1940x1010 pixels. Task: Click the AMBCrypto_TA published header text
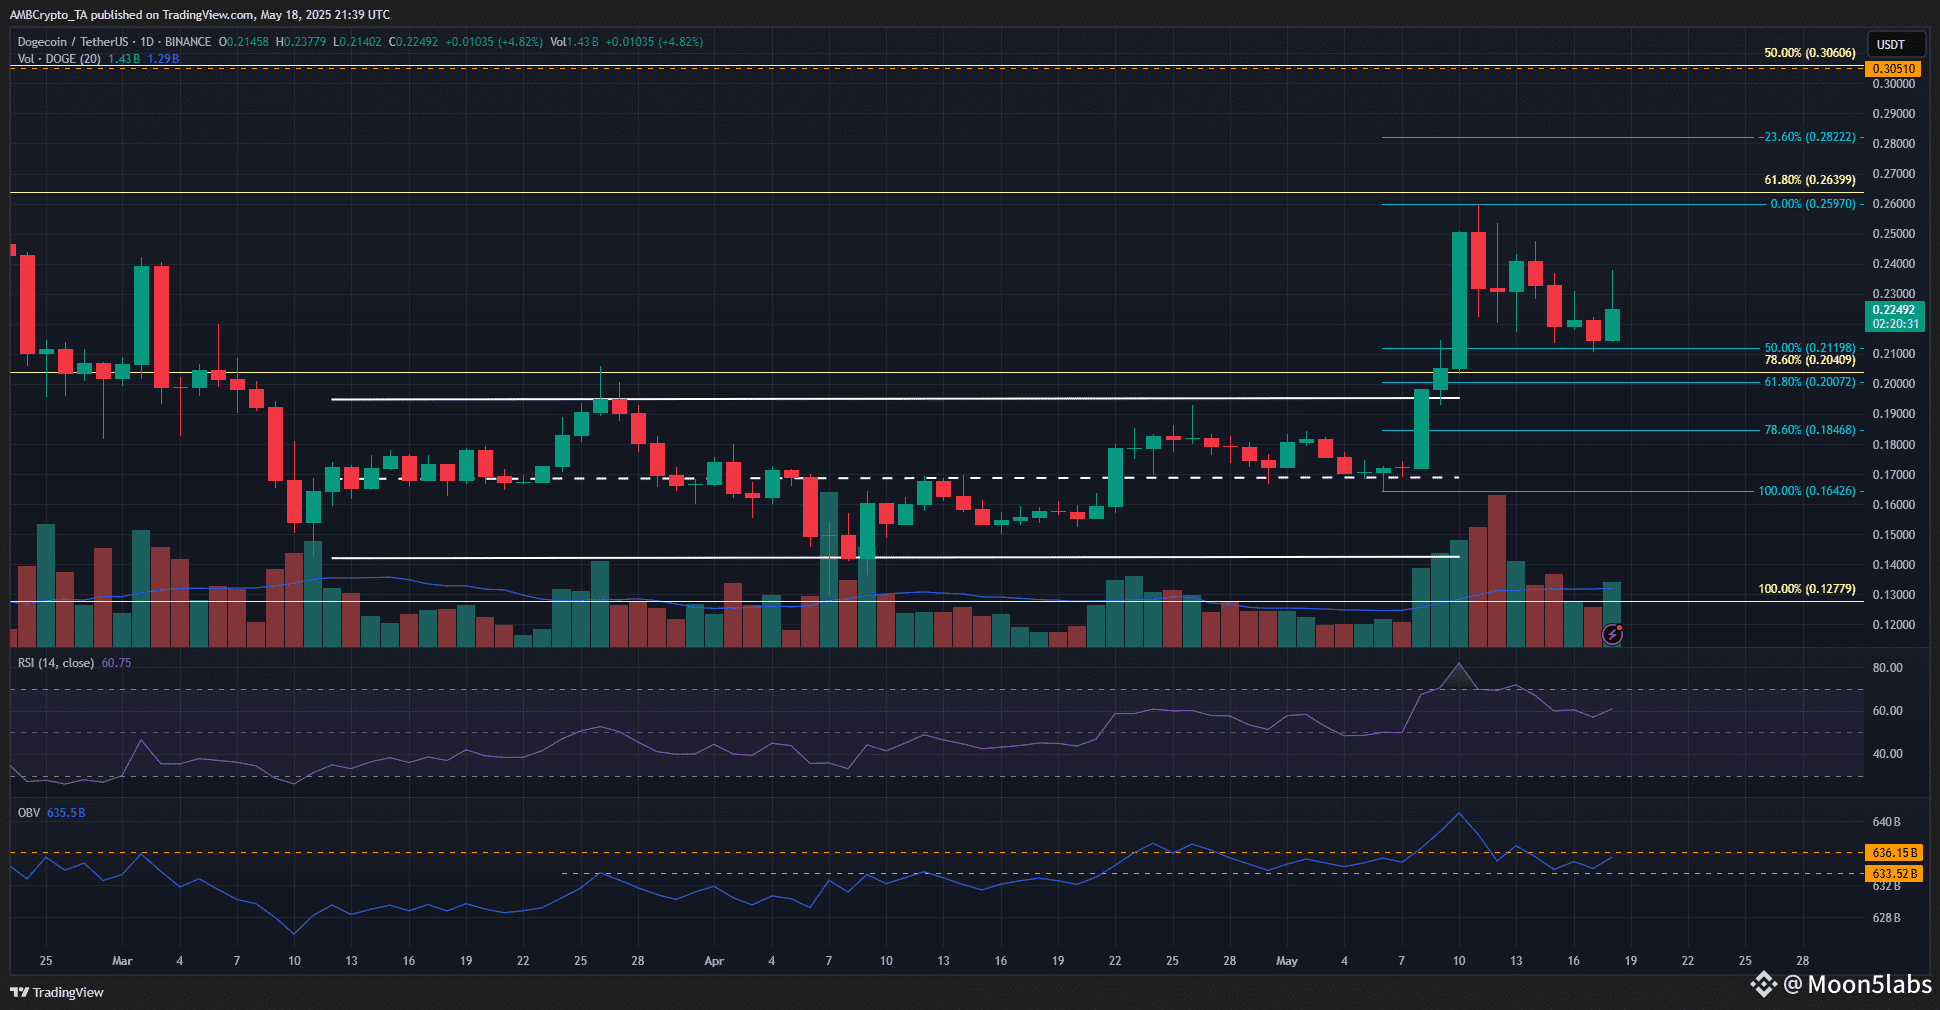point(200,15)
